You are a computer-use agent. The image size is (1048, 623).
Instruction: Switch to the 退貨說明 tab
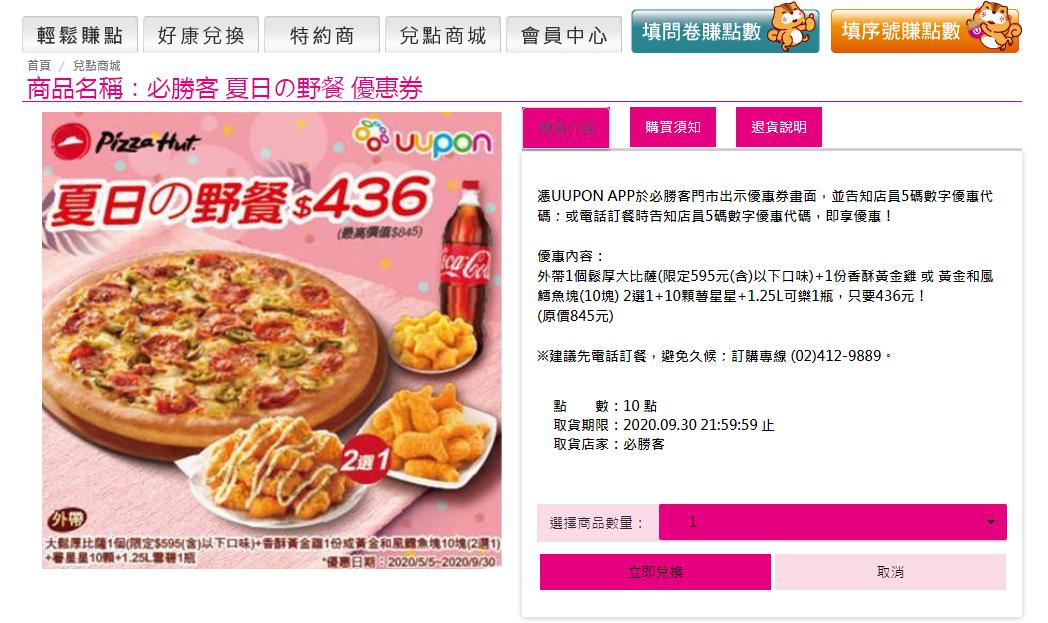779,127
